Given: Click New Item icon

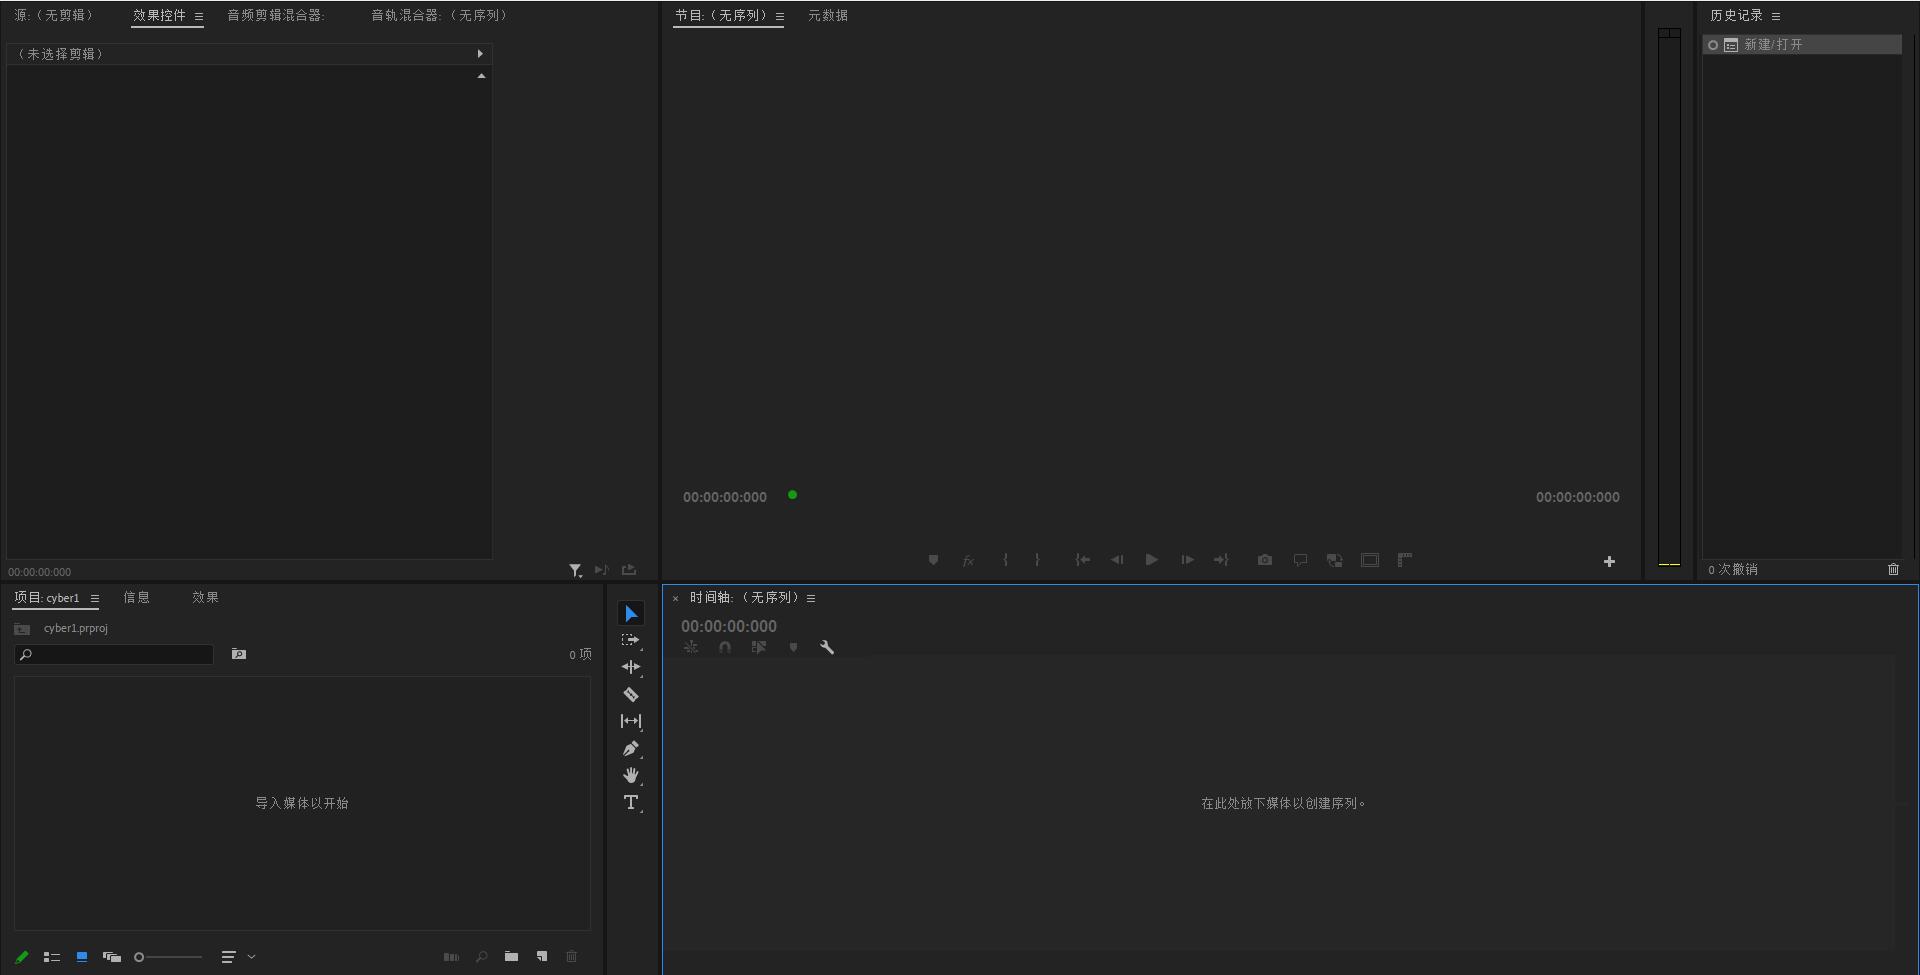Looking at the screenshot, I should (542, 957).
